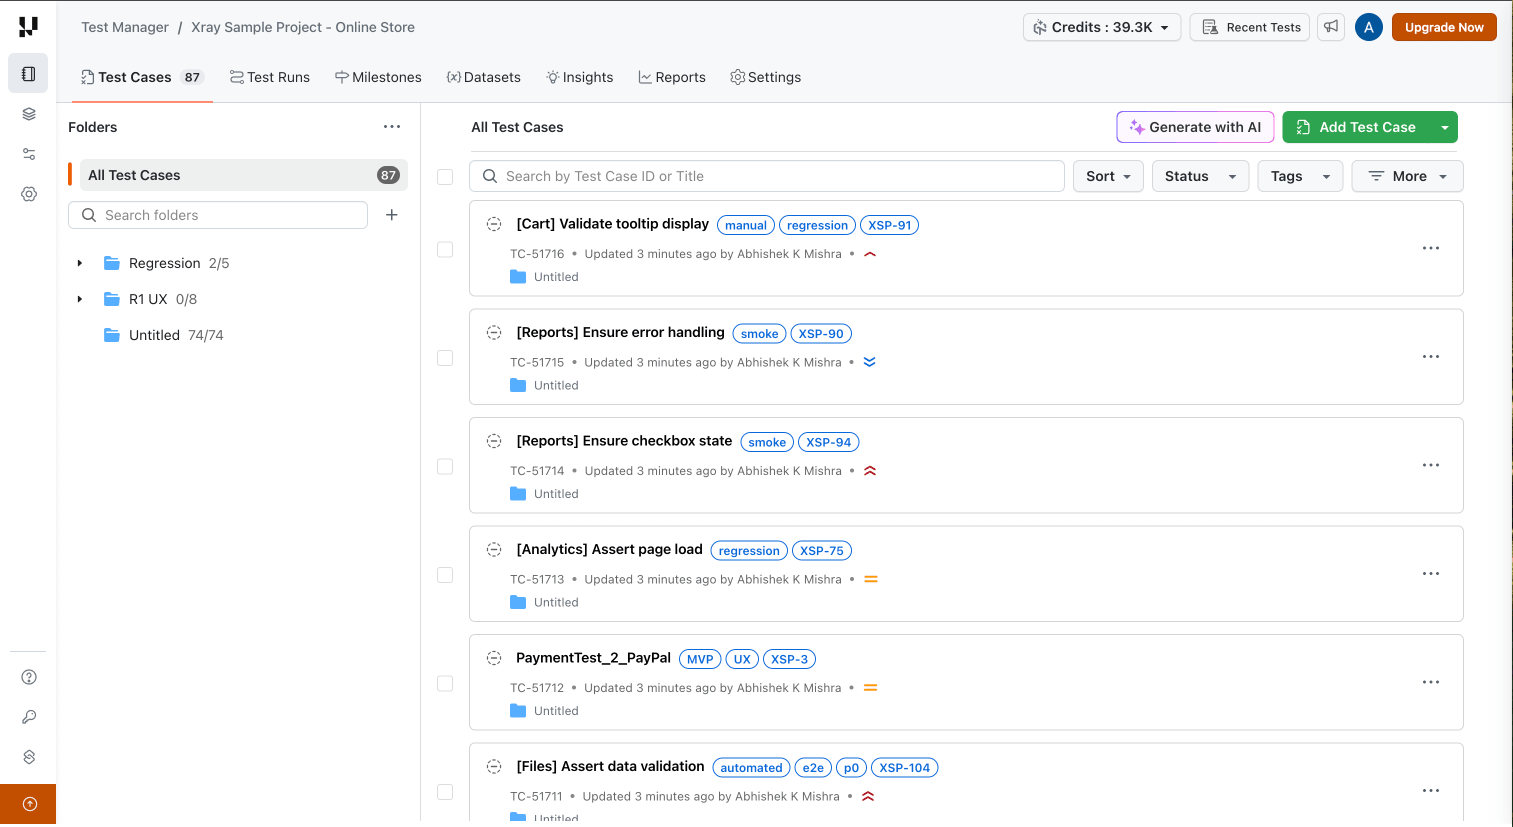This screenshot has width=1513, height=827.
Task: Open the gear-circle sidebar icon
Action: point(28,194)
